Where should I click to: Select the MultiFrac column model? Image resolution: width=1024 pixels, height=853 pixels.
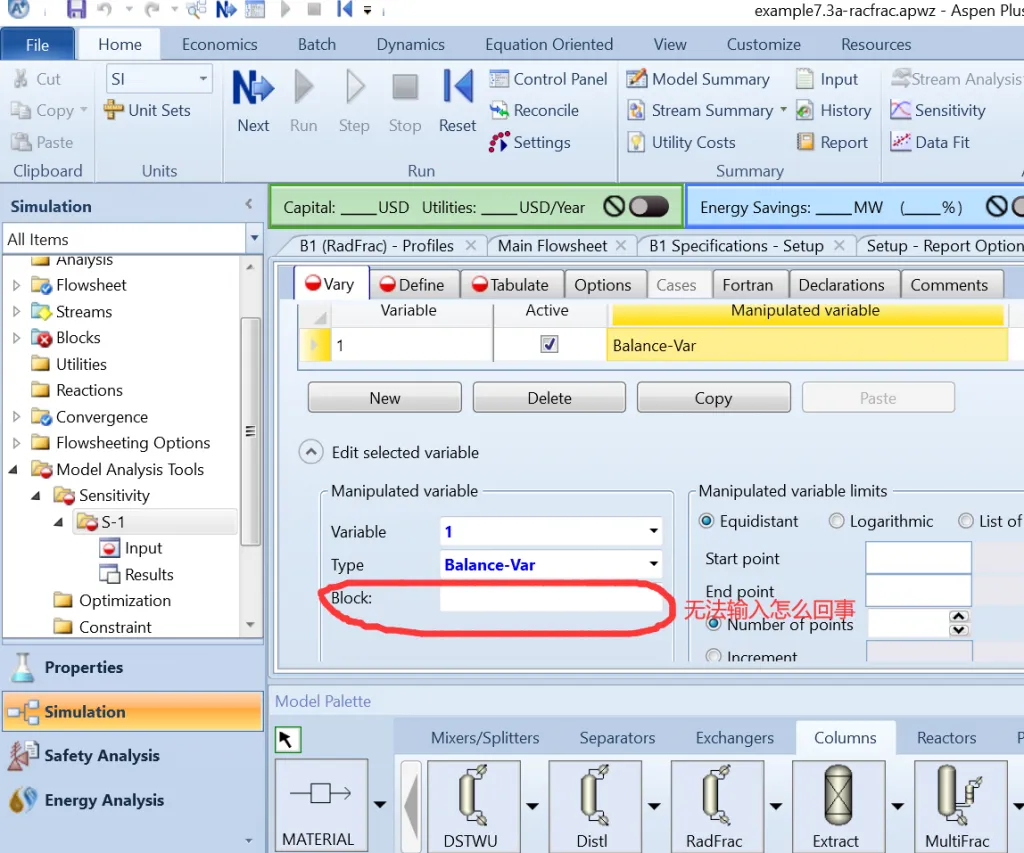click(x=959, y=805)
